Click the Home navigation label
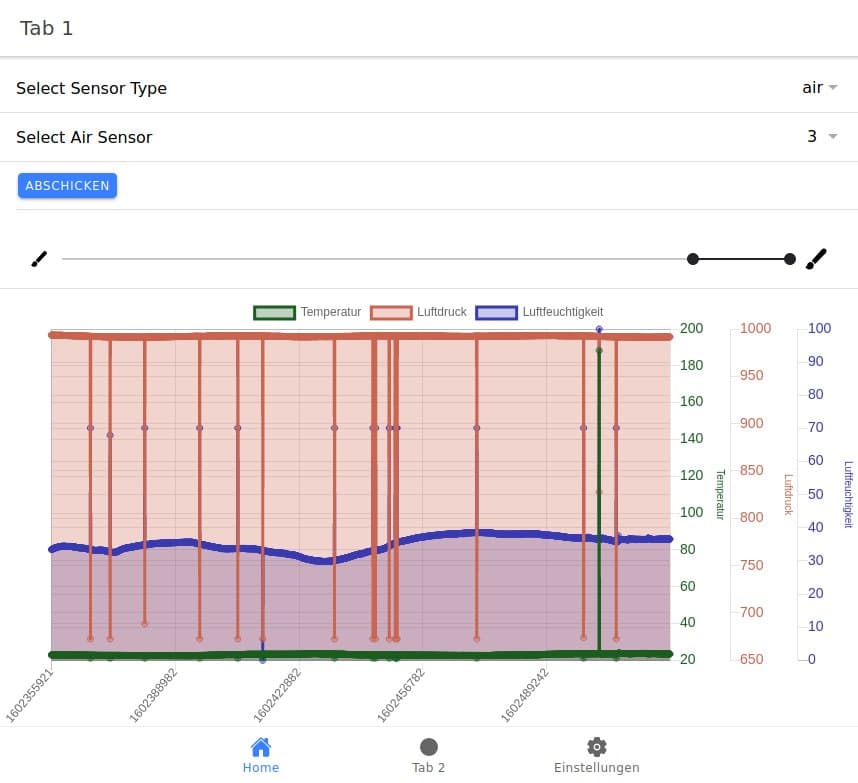The image size is (858, 783). pos(260,767)
